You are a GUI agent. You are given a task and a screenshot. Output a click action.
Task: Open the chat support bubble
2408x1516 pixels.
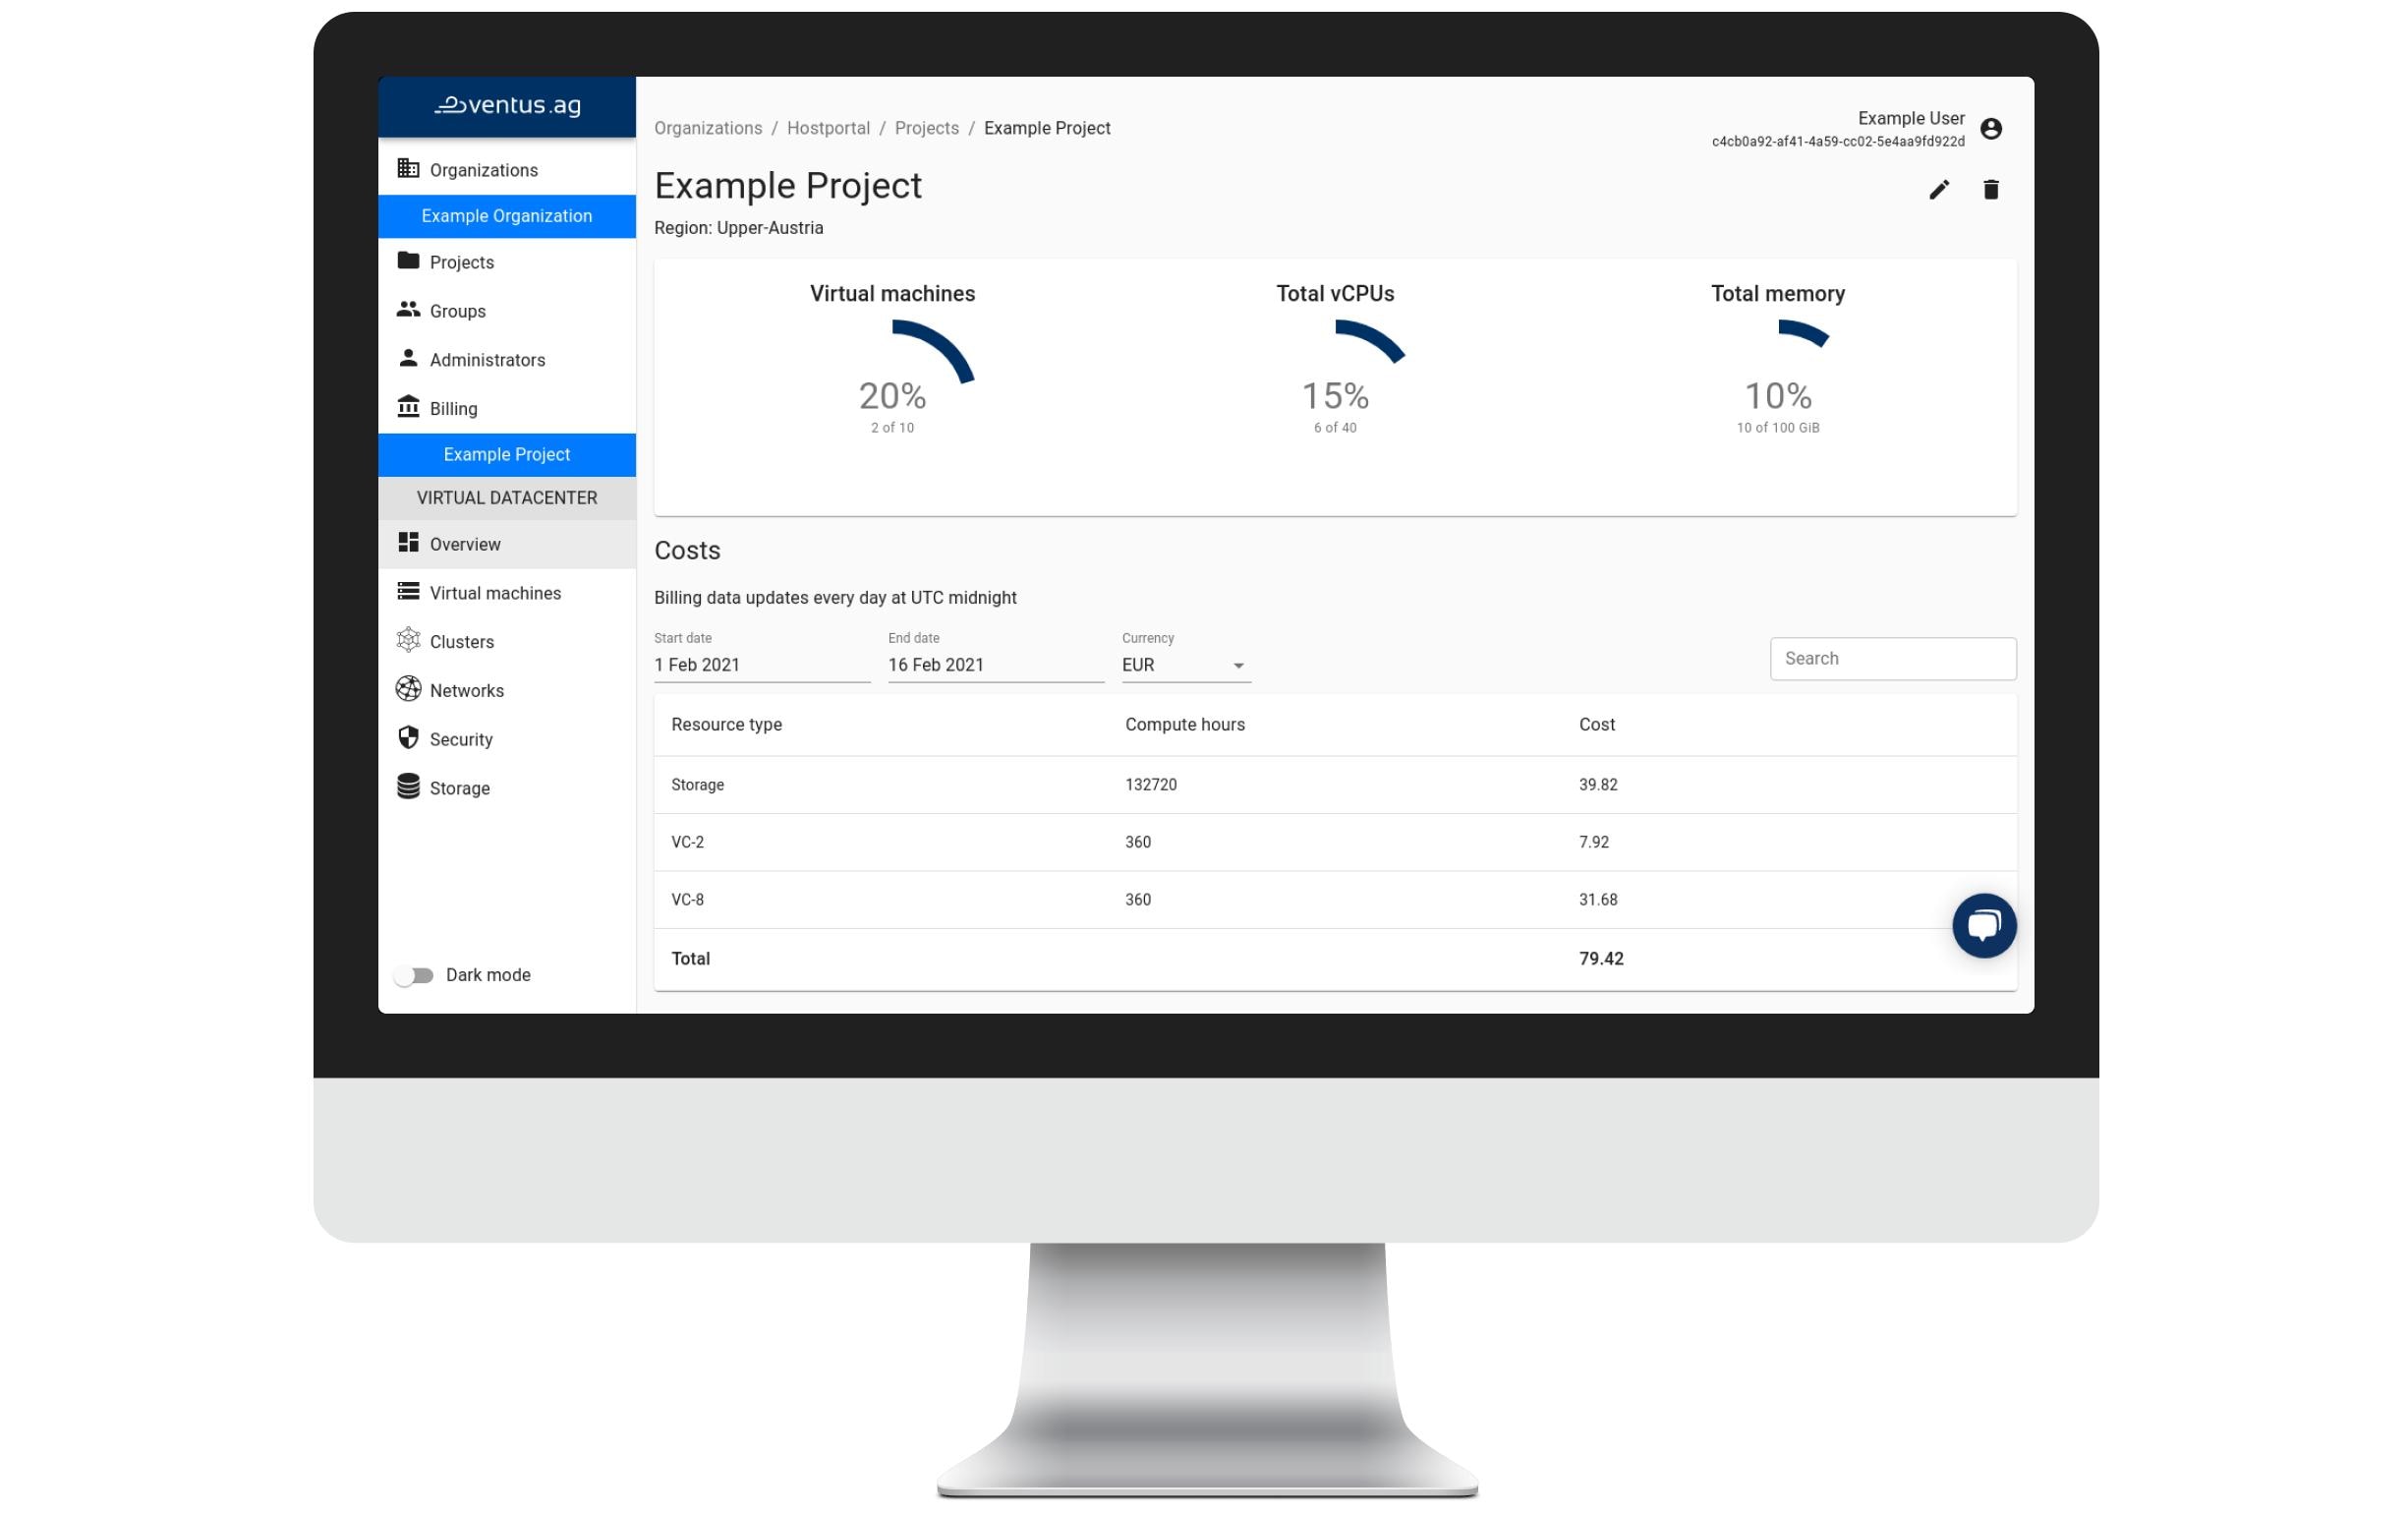tap(1983, 925)
